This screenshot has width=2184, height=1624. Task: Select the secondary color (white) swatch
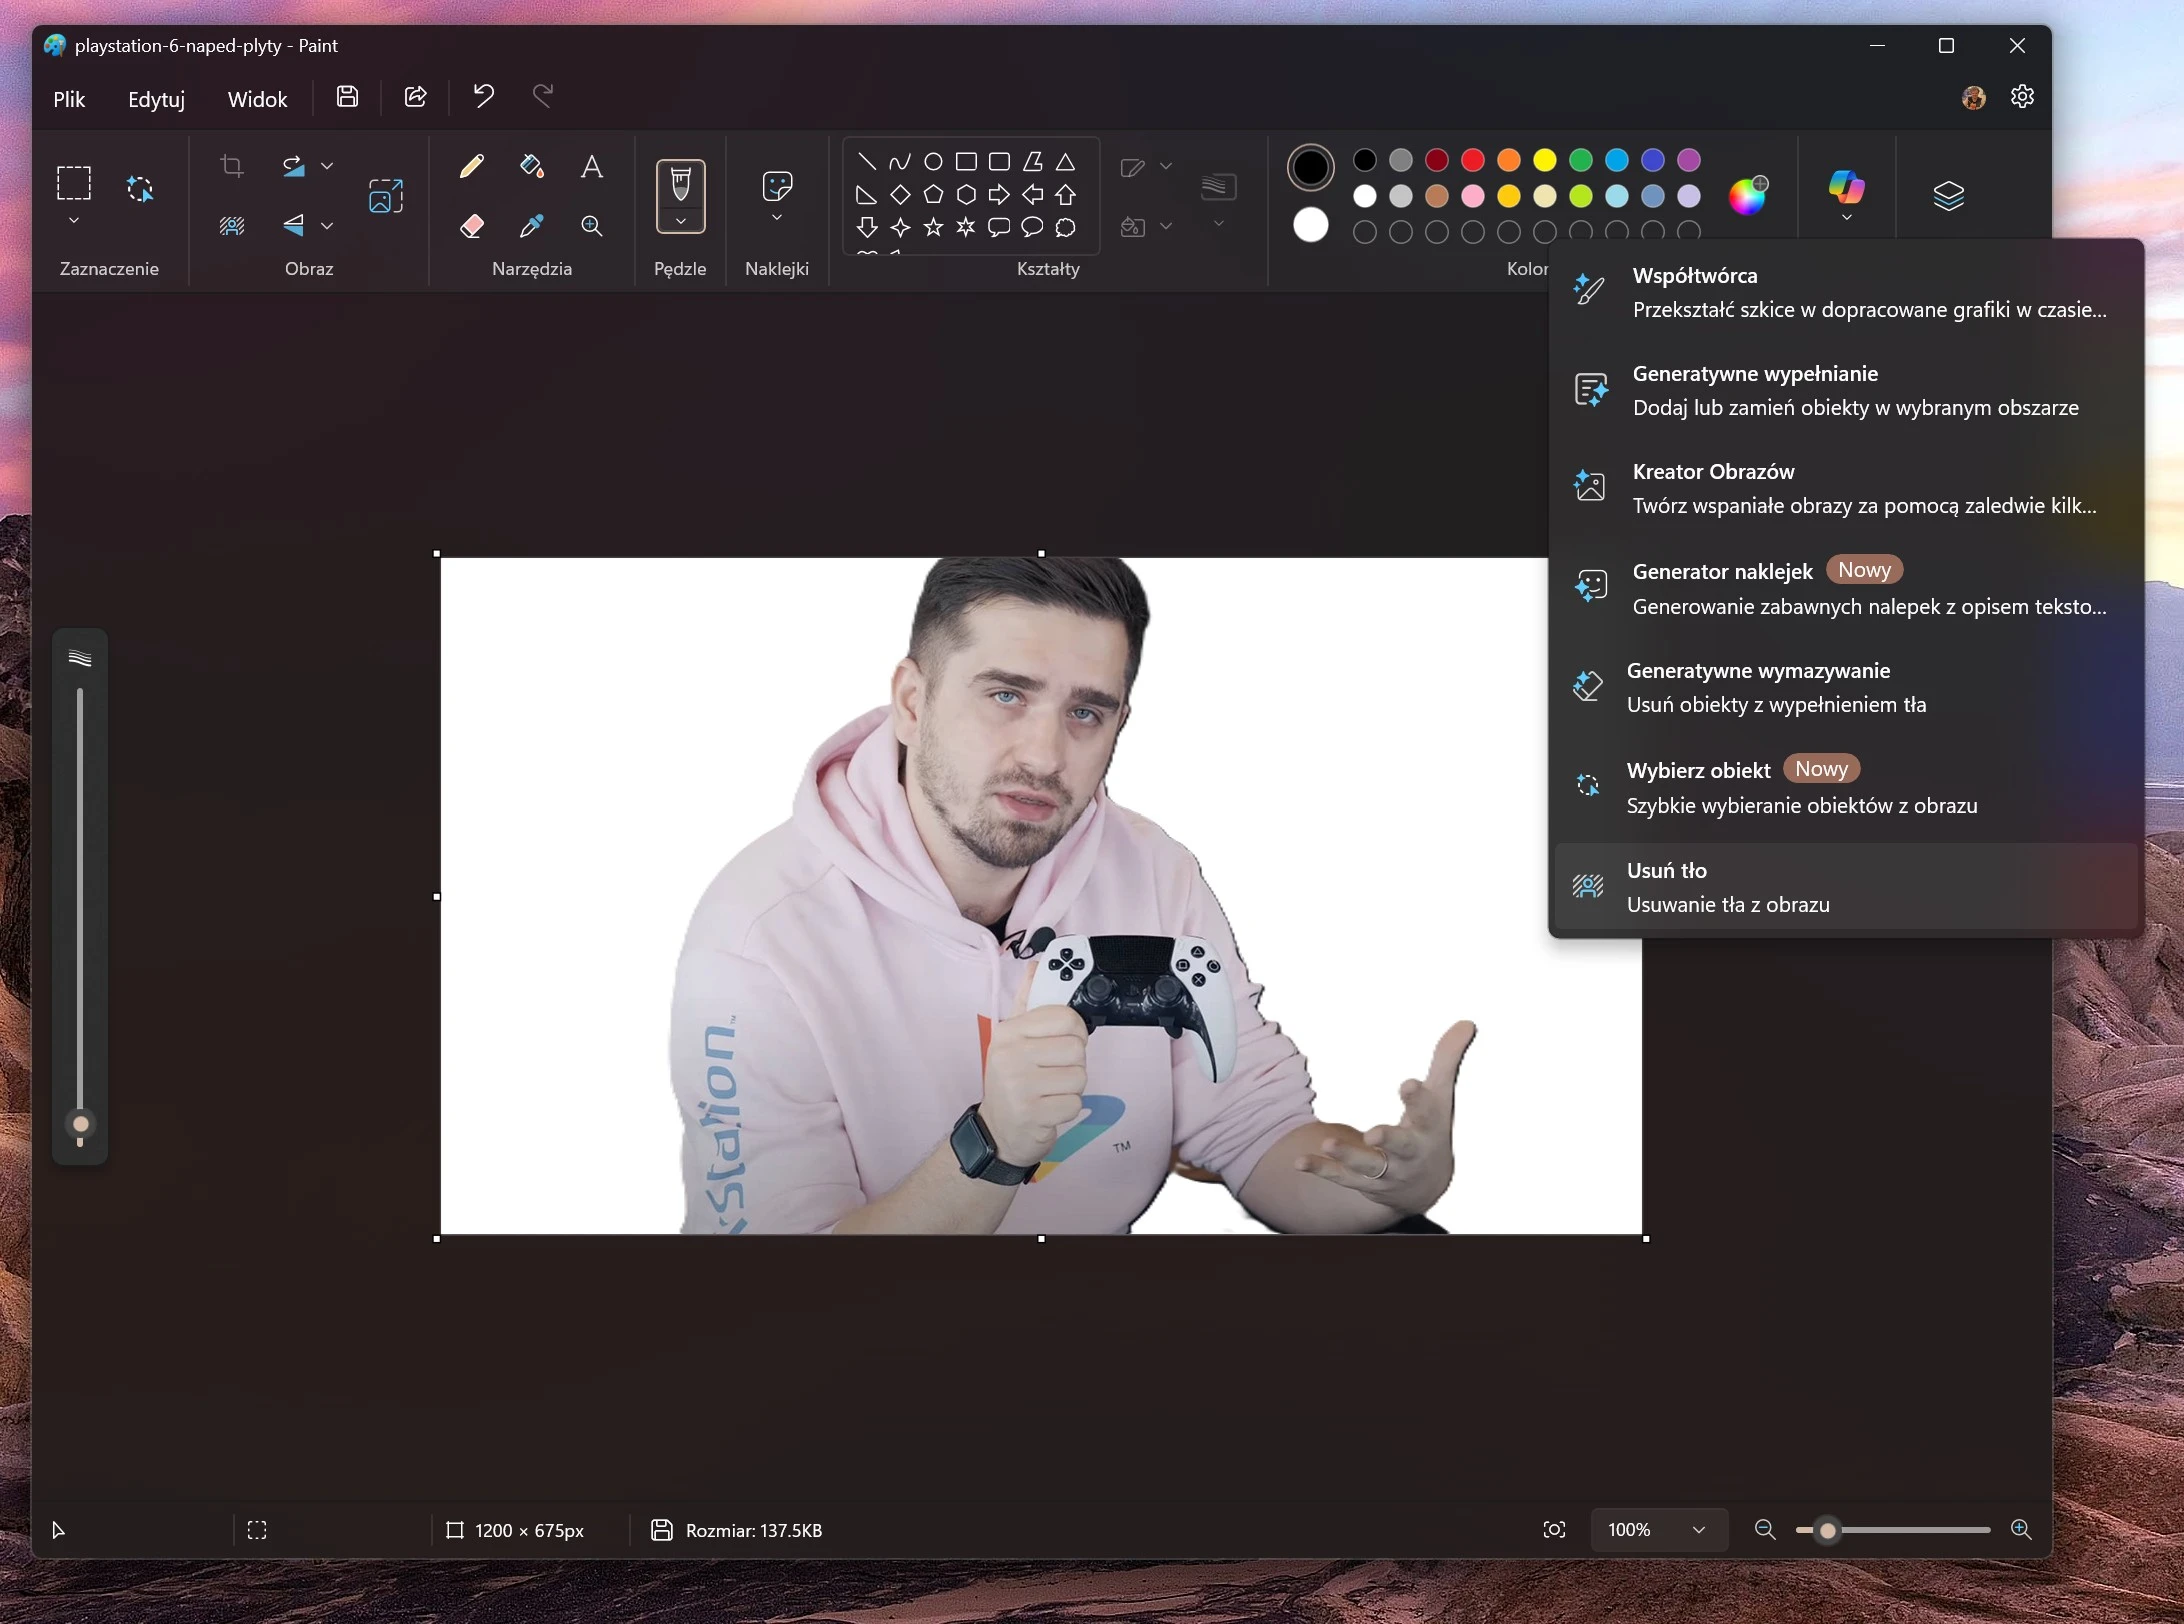[x=1311, y=225]
